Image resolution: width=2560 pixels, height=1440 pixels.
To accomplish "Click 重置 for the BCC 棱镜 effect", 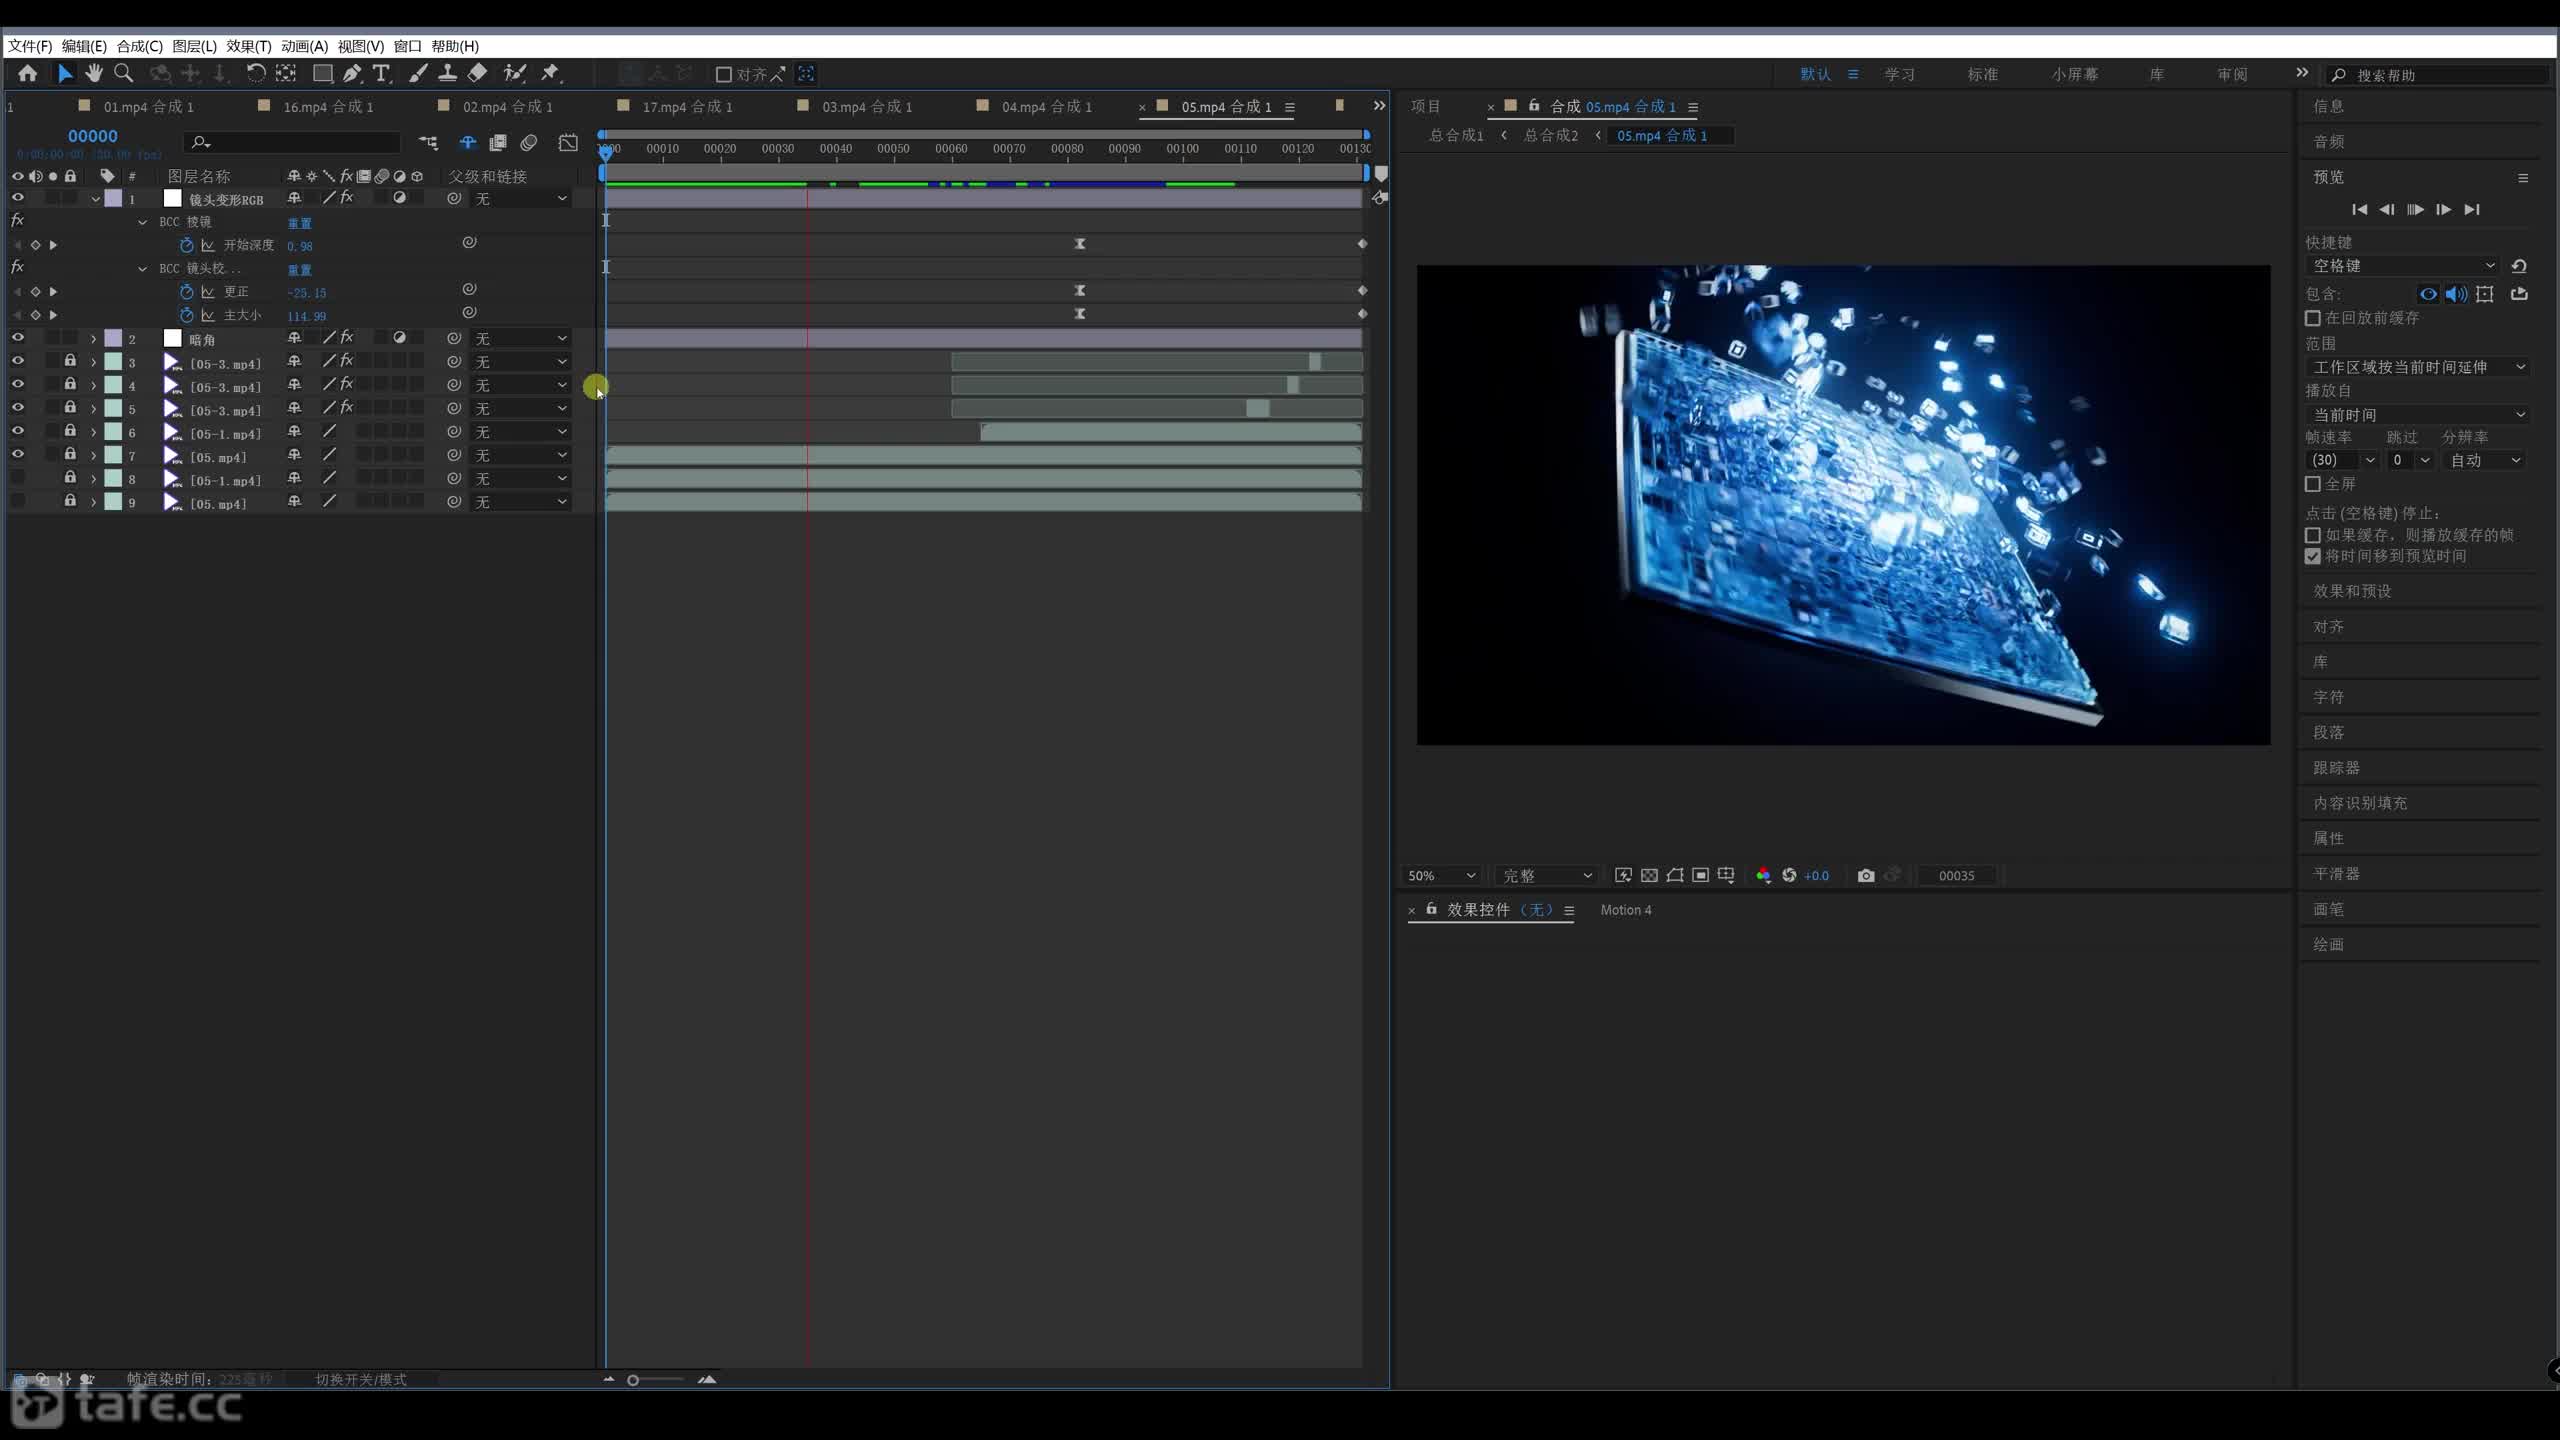I will 299,223.
